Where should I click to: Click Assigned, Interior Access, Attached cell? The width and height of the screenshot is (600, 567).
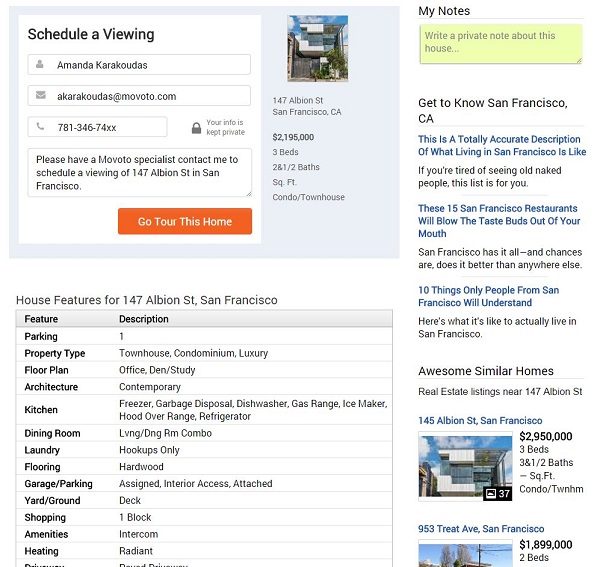coord(196,484)
